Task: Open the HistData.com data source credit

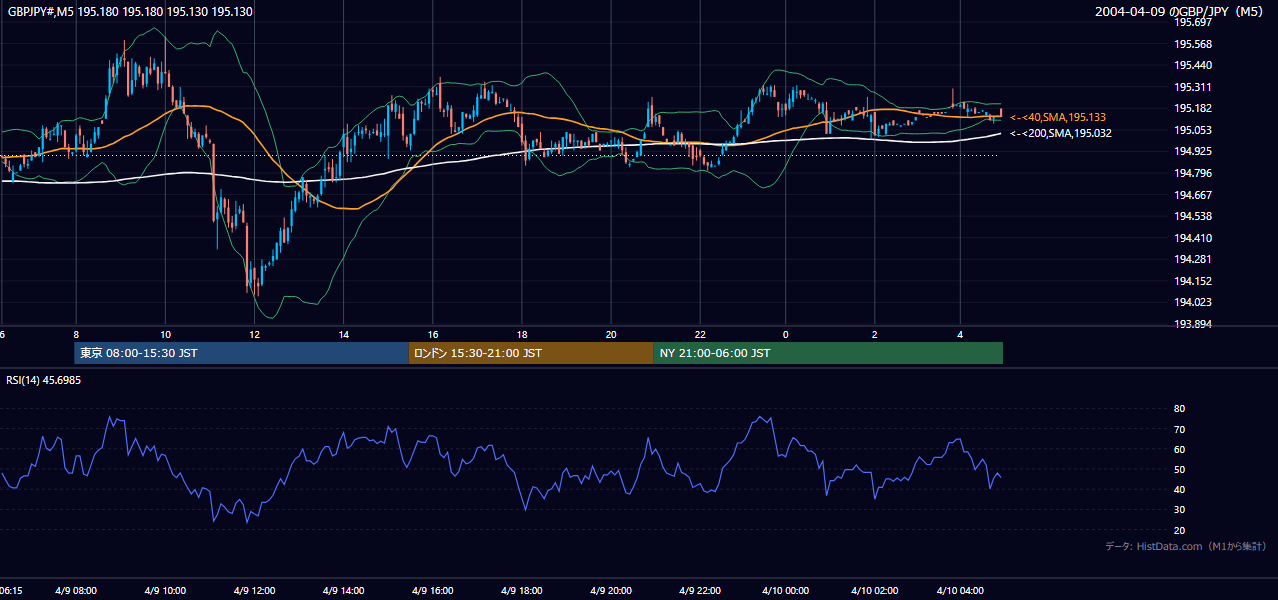Action: tap(1186, 546)
